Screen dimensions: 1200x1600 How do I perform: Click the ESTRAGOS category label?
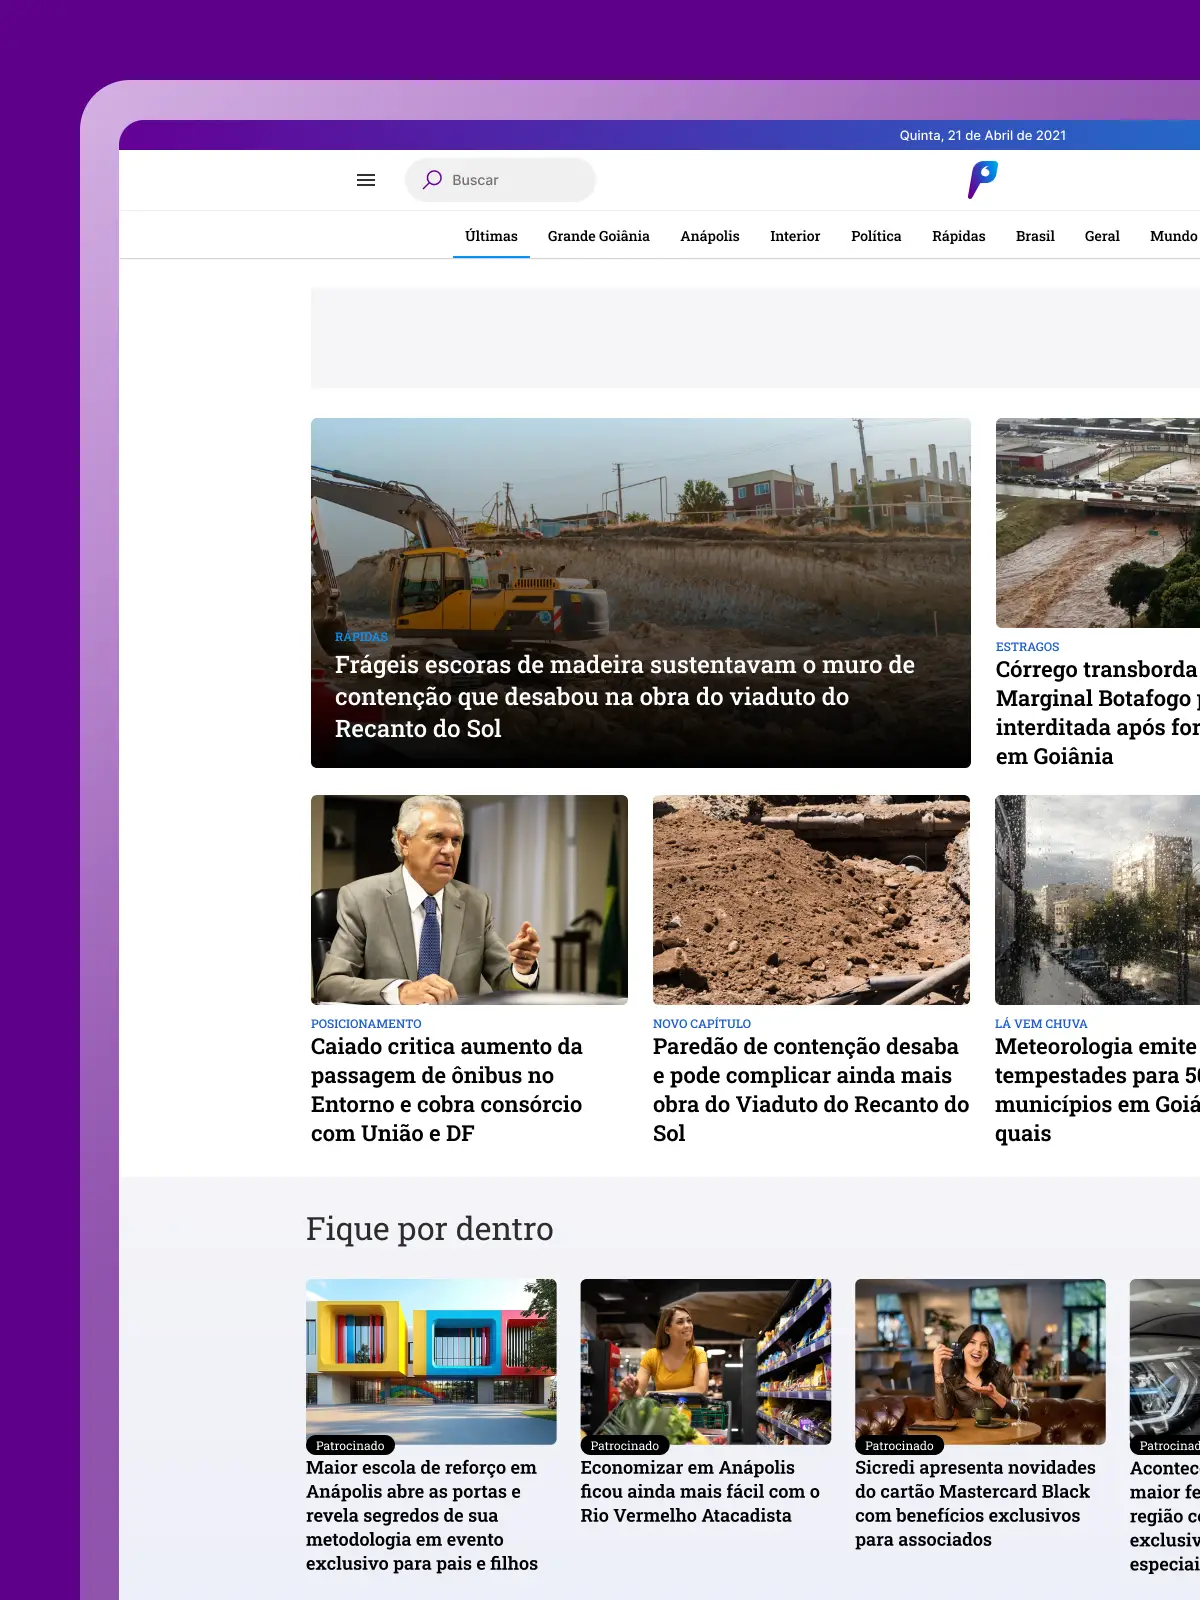pos(1027,647)
